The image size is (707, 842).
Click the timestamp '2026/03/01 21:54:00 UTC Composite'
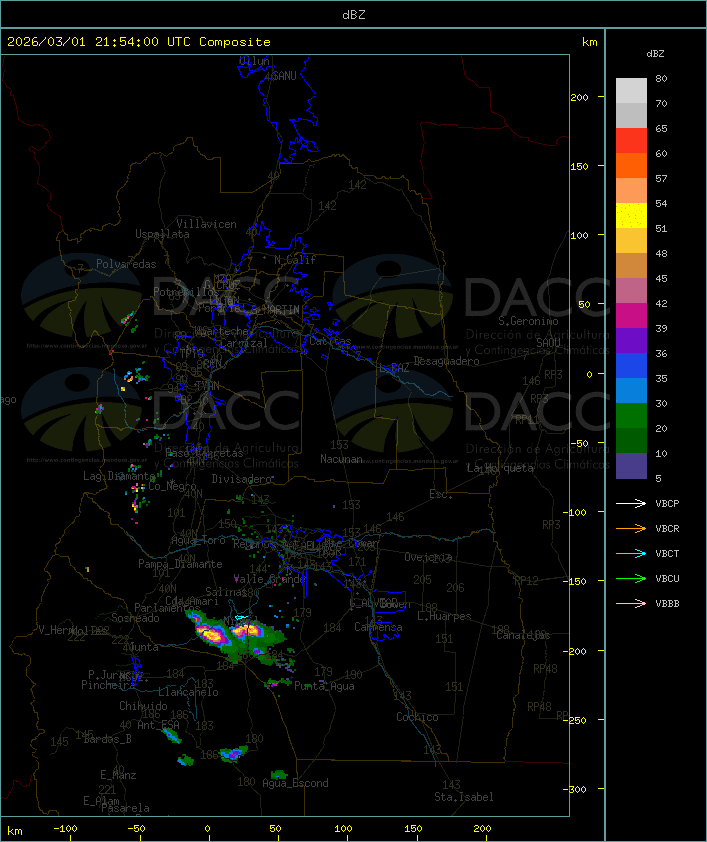pyautogui.click(x=139, y=42)
